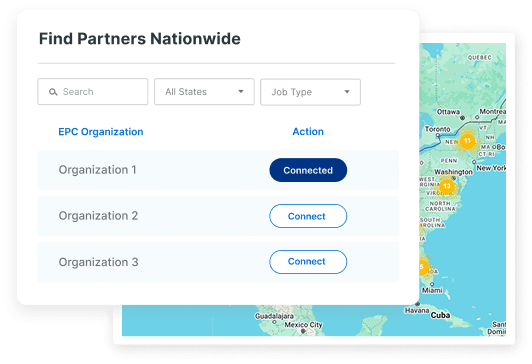Image resolution: width=532 pixels, height=364 pixels.
Task: Click the Connected button for Organization 1
Action: pyautogui.click(x=308, y=170)
